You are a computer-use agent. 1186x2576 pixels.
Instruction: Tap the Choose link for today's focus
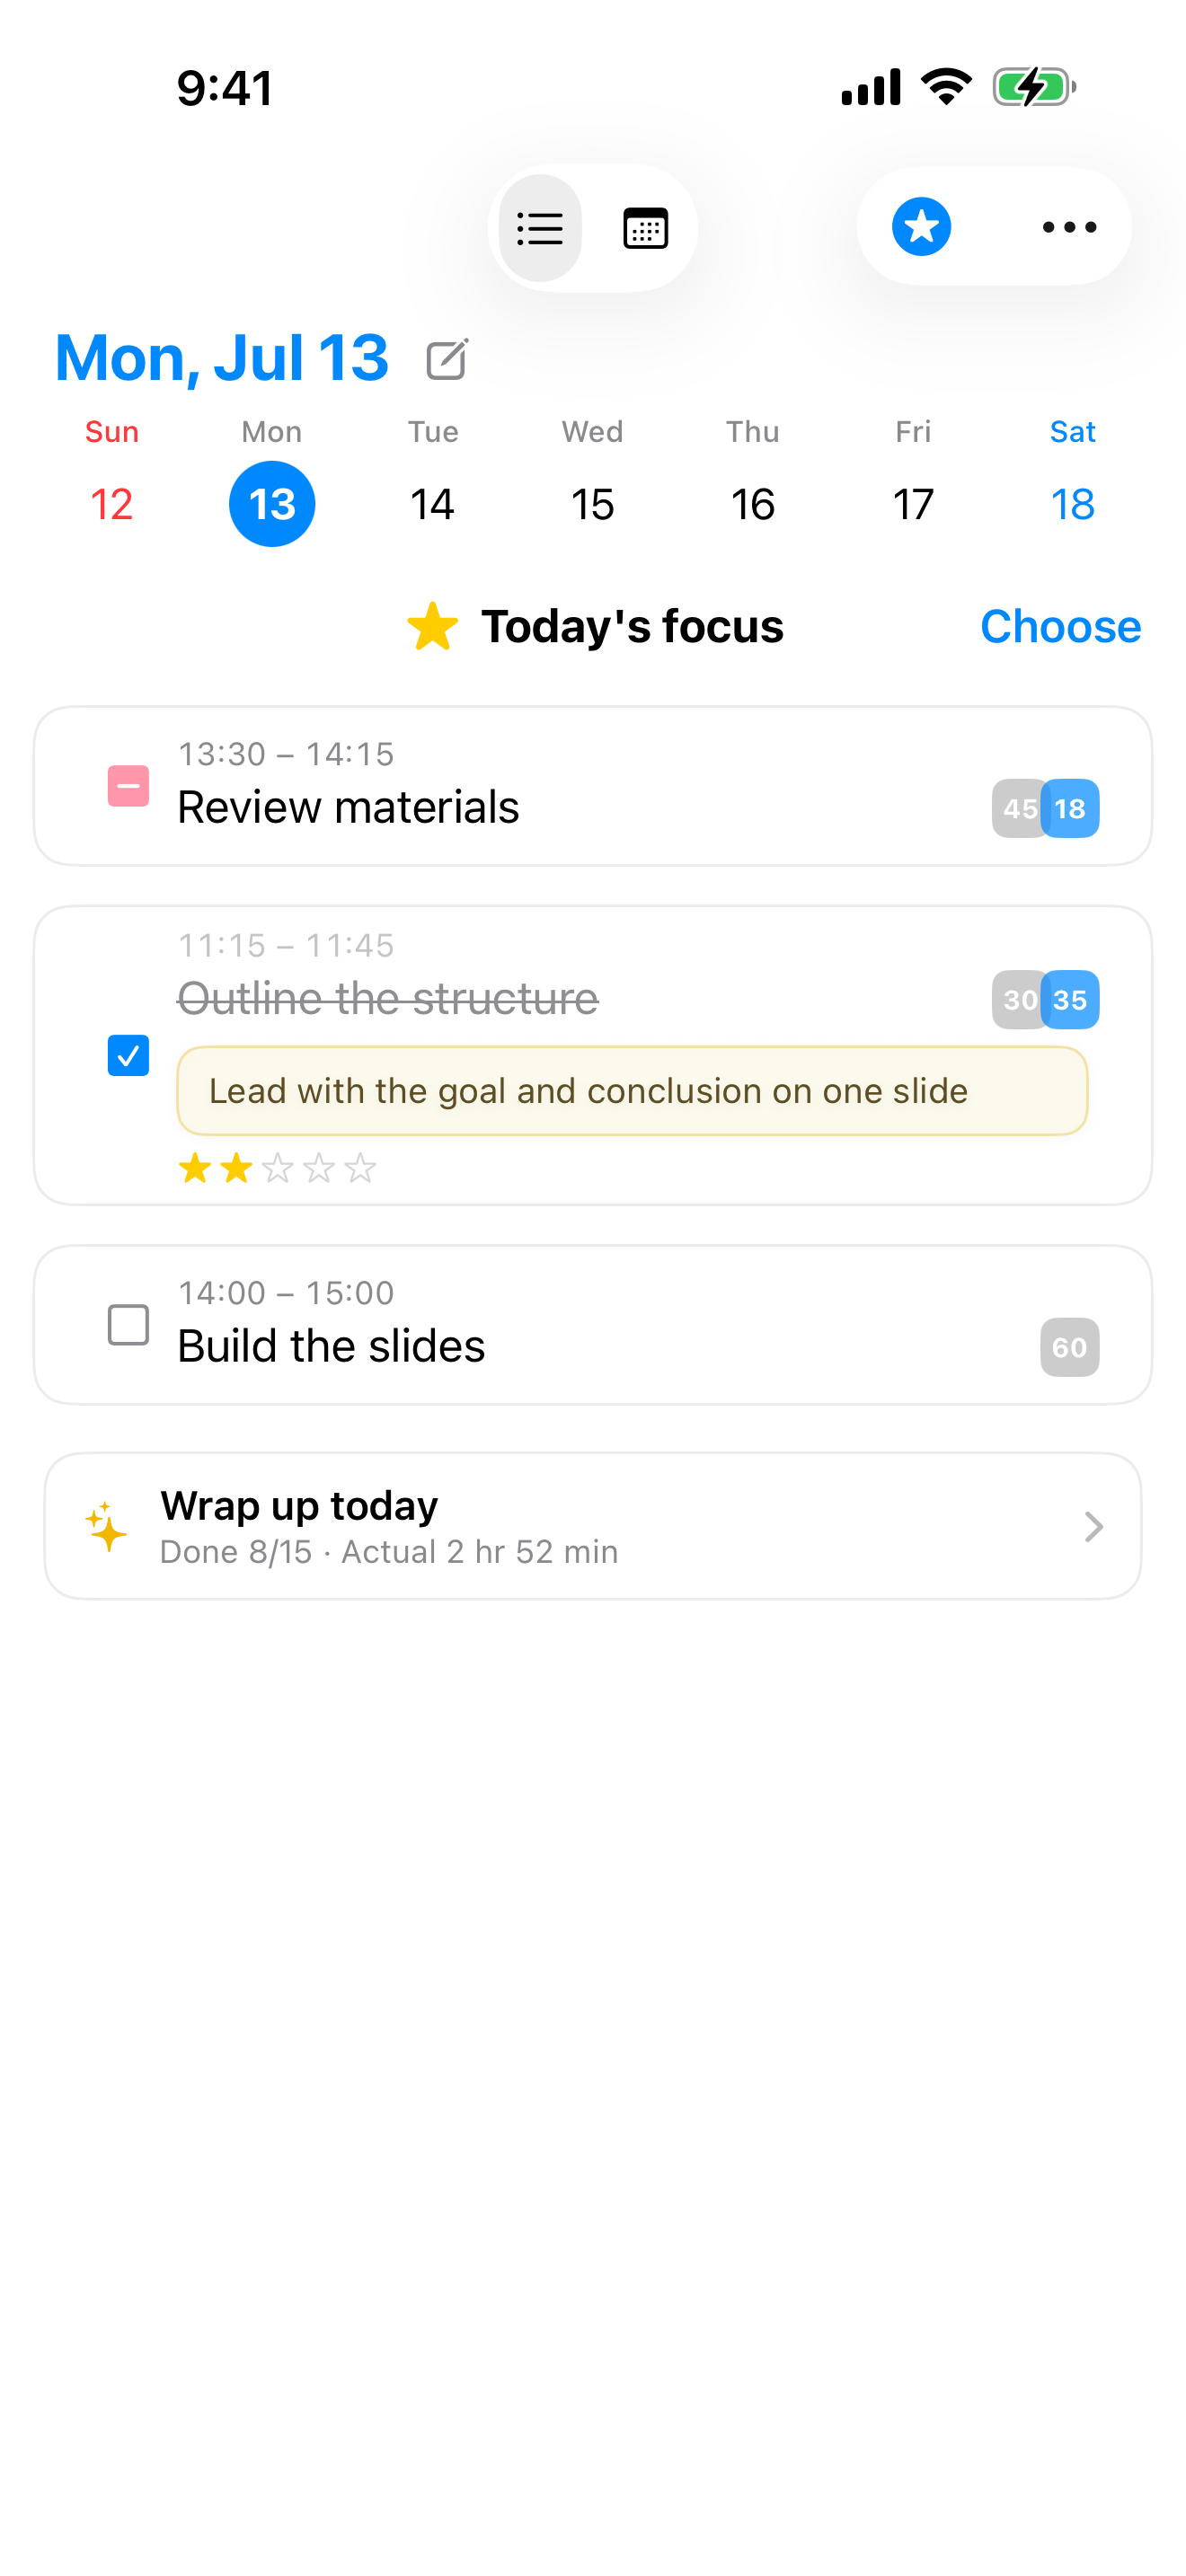[1060, 627]
